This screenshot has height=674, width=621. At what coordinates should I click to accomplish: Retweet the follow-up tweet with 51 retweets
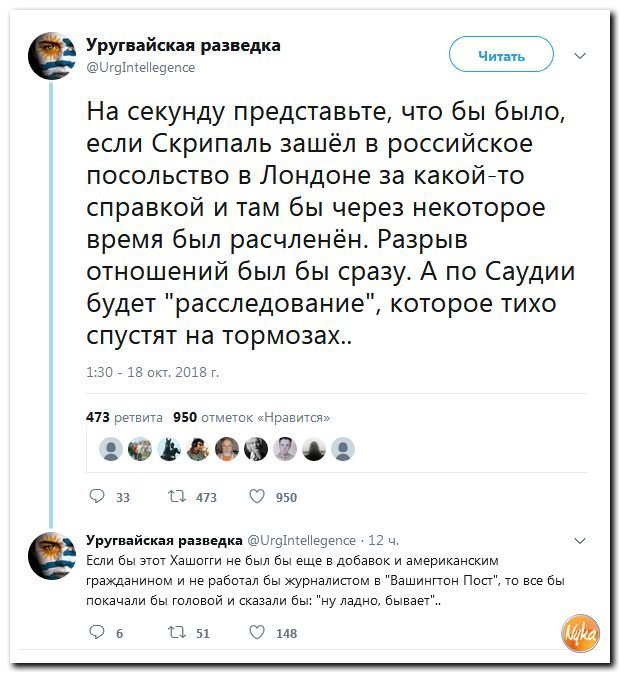coord(177,632)
